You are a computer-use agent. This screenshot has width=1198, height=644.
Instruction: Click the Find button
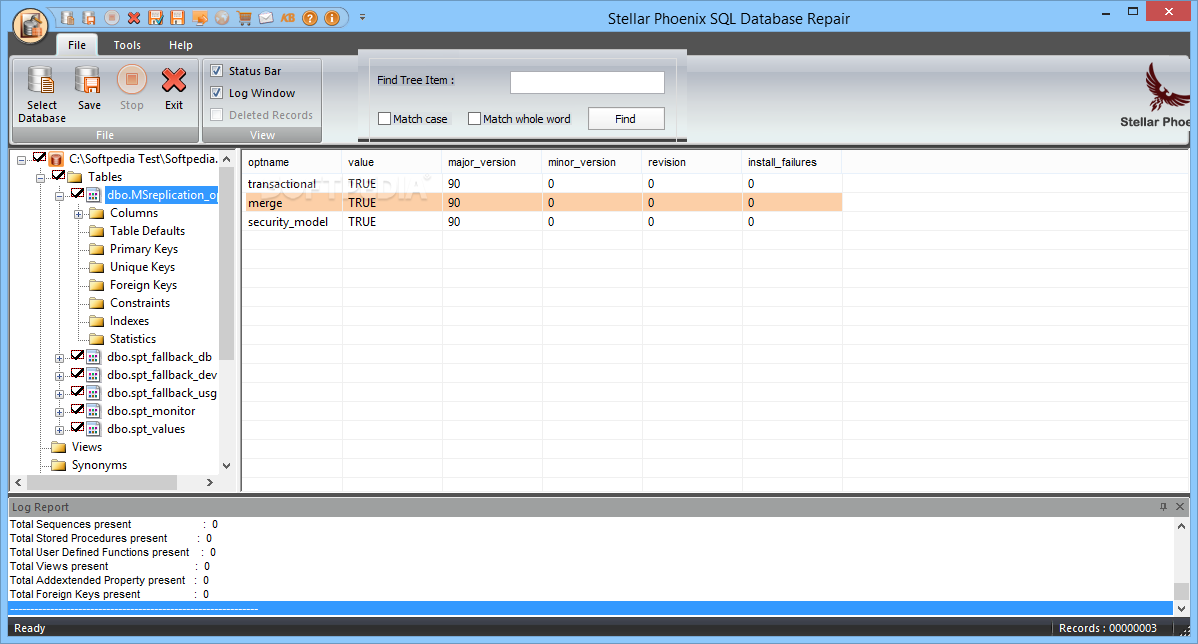[x=626, y=118]
